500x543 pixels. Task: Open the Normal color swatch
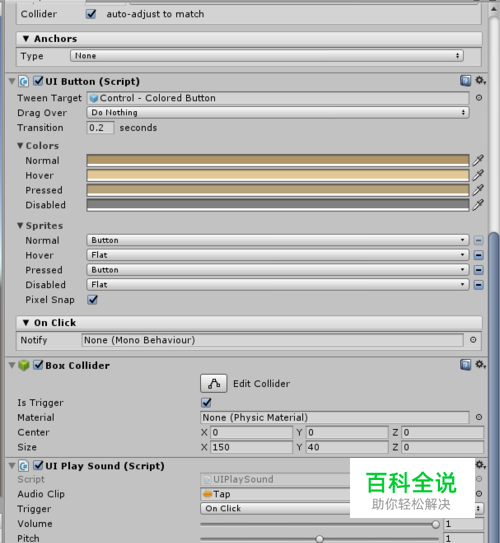coord(278,161)
